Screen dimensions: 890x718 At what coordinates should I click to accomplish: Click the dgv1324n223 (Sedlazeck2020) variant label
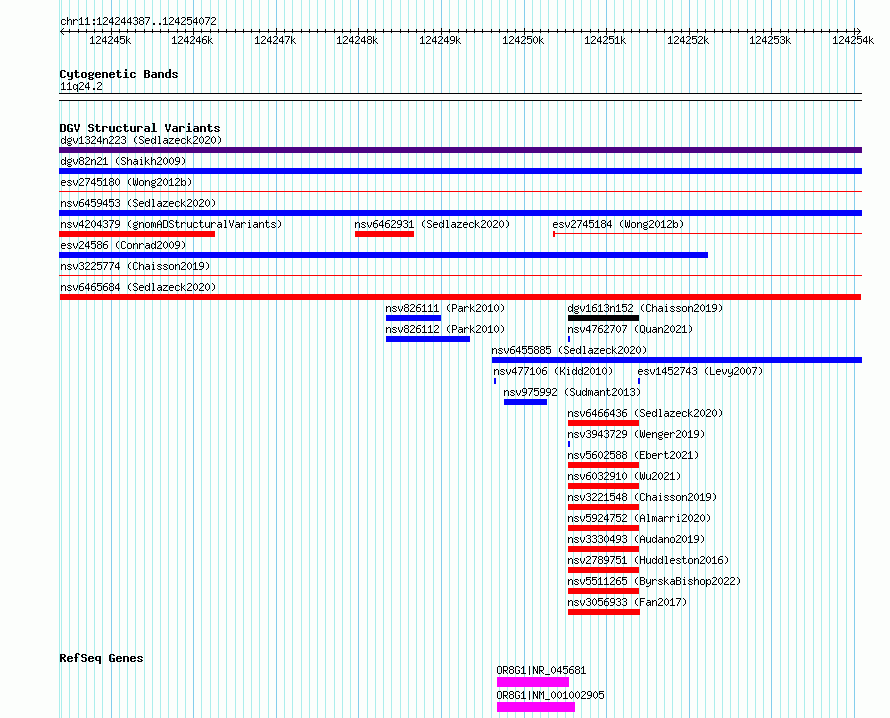coord(141,140)
